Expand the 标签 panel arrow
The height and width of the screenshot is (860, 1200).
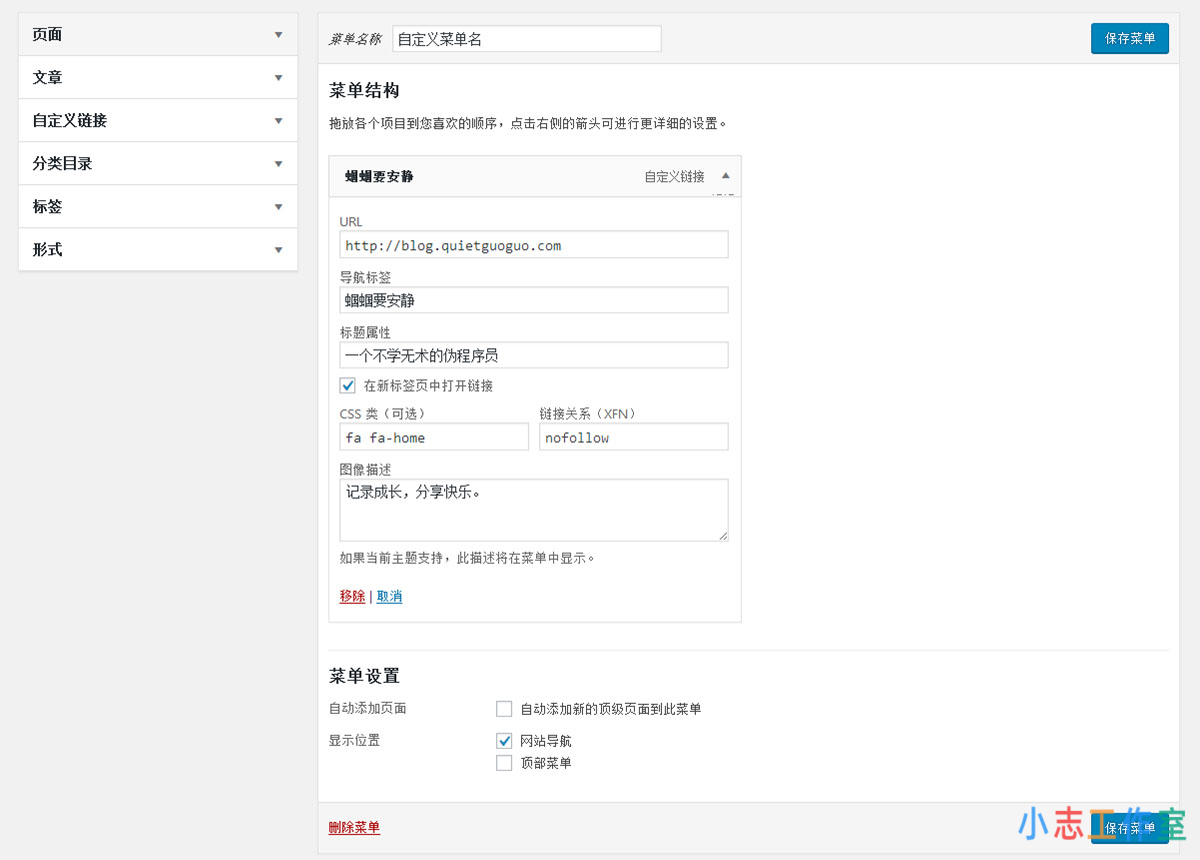point(279,207)
